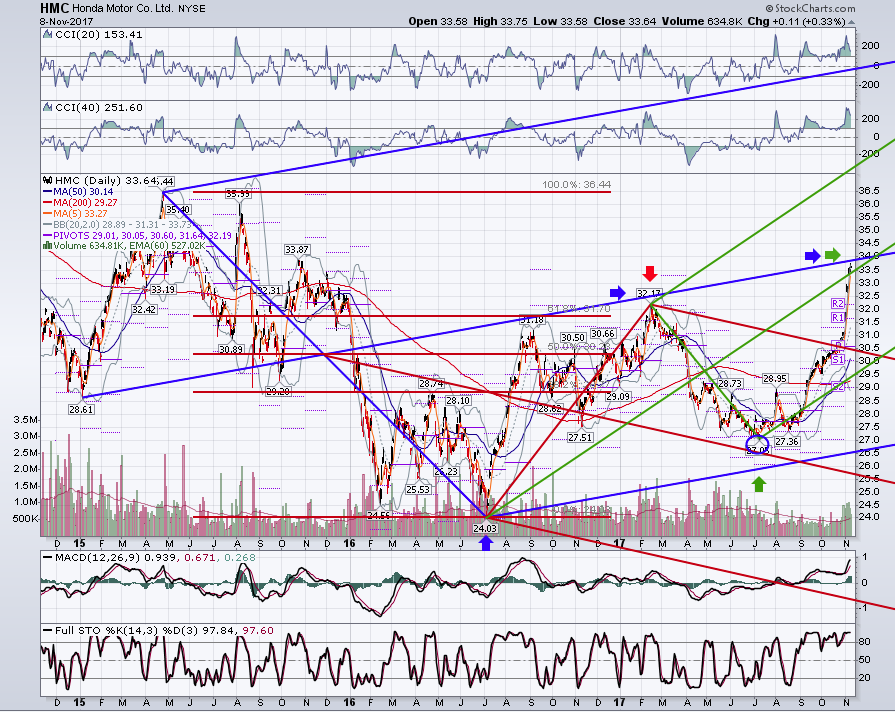Viewport: 895px width, 712px height.
Task: Click the CCI(20) indicator panel icon
Action: [48, 35]
